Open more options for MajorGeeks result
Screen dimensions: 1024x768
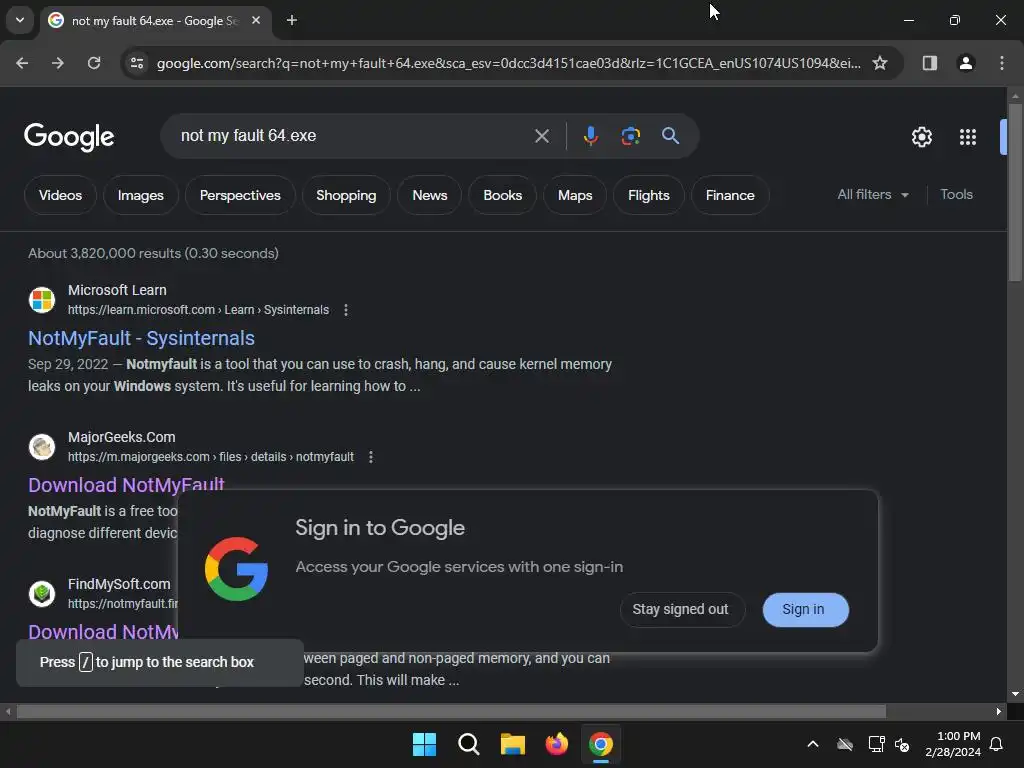(x=370, y=457)
